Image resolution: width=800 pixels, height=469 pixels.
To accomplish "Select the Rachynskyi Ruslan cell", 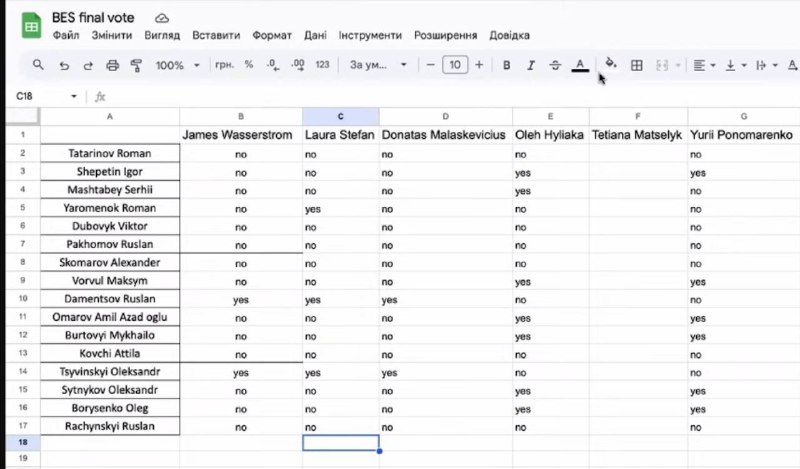I will tap(110, 426).
